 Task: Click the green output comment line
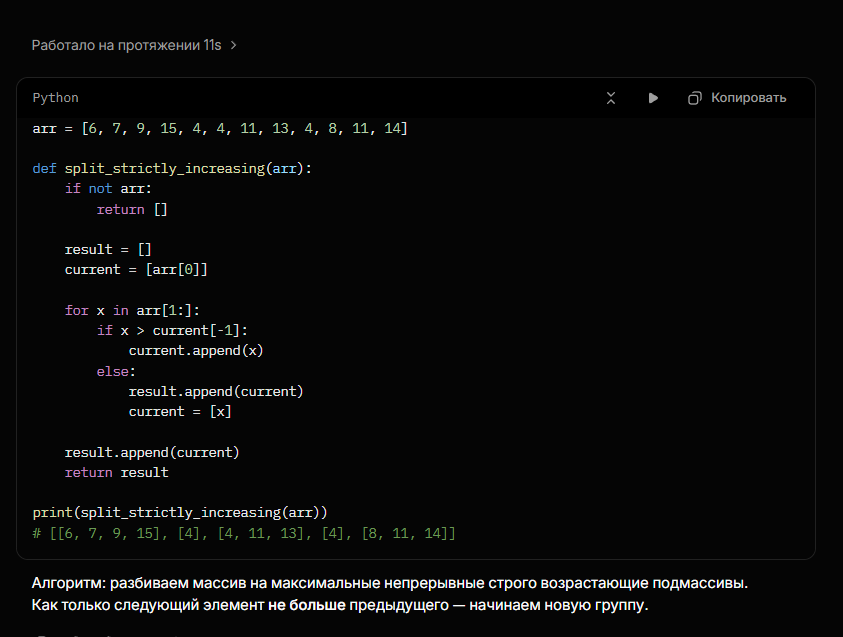pyautogui.click(x=244, y=533)
